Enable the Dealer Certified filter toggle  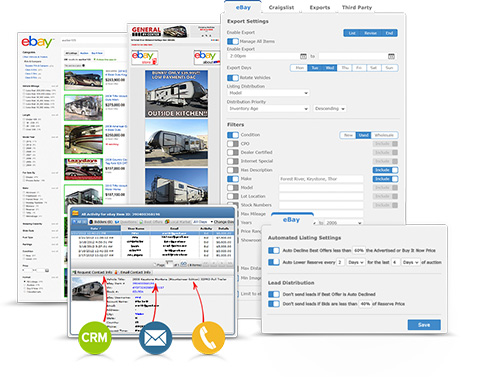(233, 152)
